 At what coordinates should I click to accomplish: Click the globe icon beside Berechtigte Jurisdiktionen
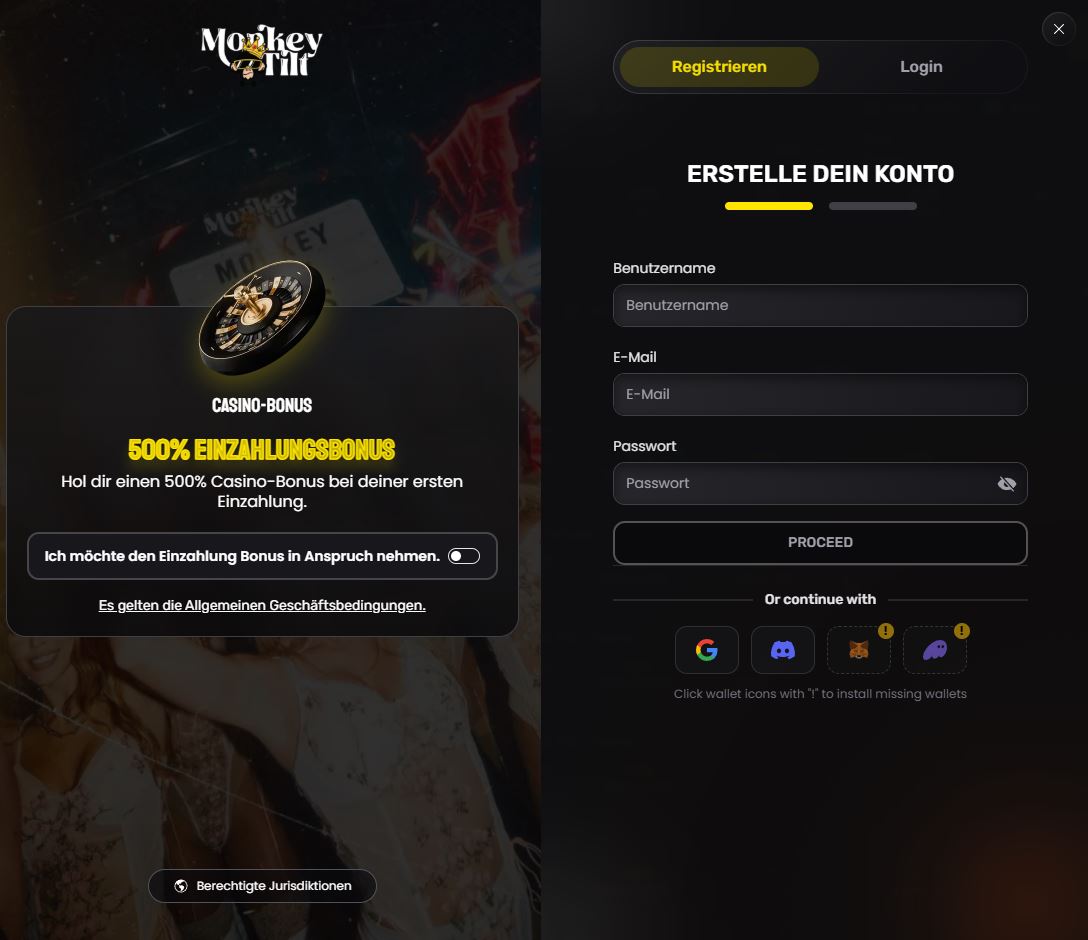tap(181, 886)
